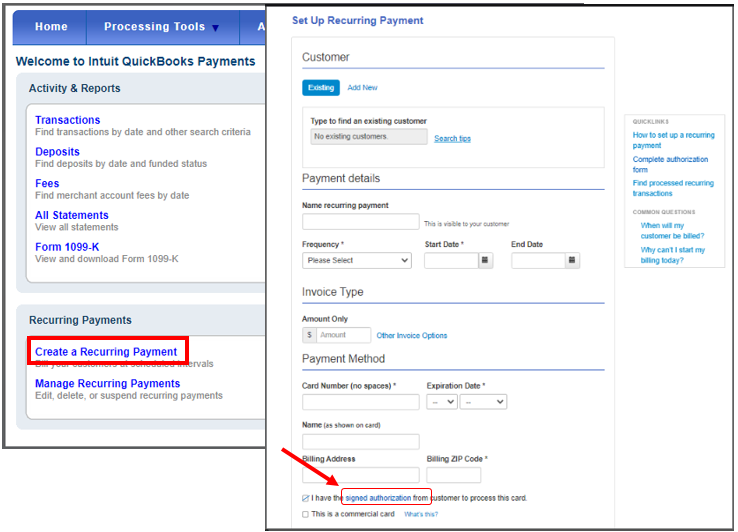This screenshot has height=532, width=738.
Task: Open Complete authorization form quicklink
Action: click(x=670, y=164)
